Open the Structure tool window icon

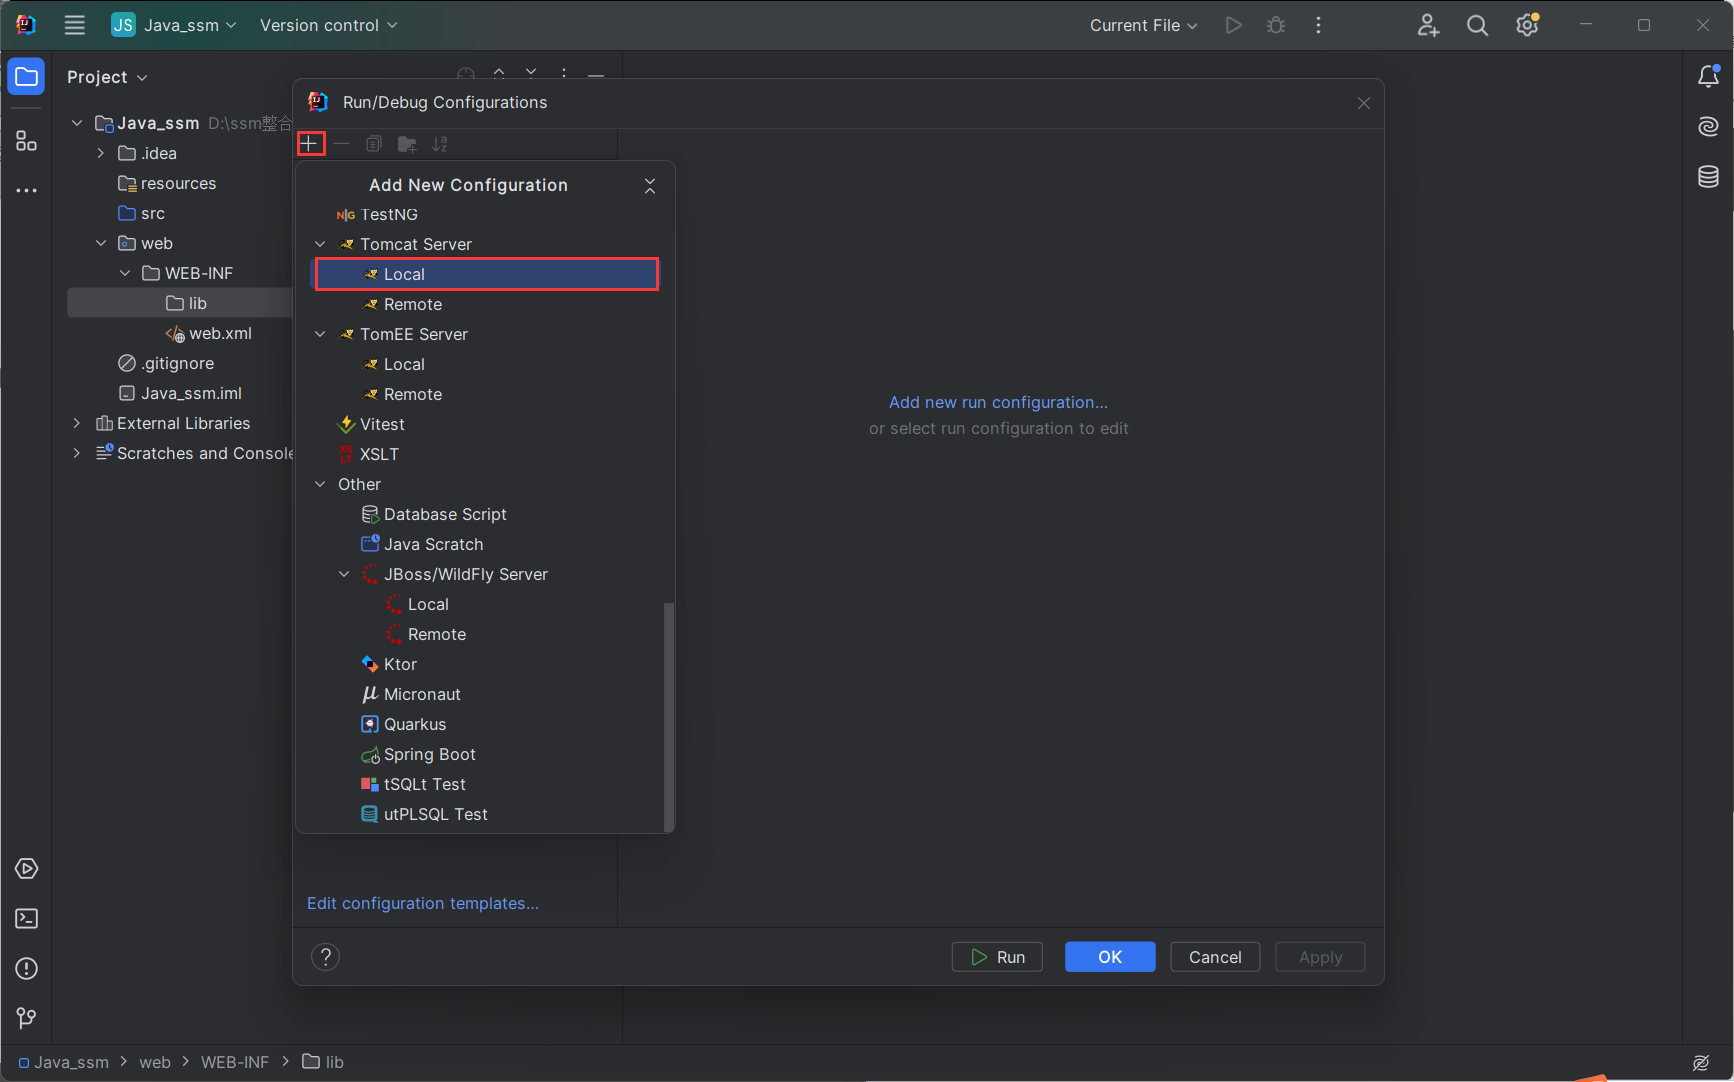tap(27, 141)
